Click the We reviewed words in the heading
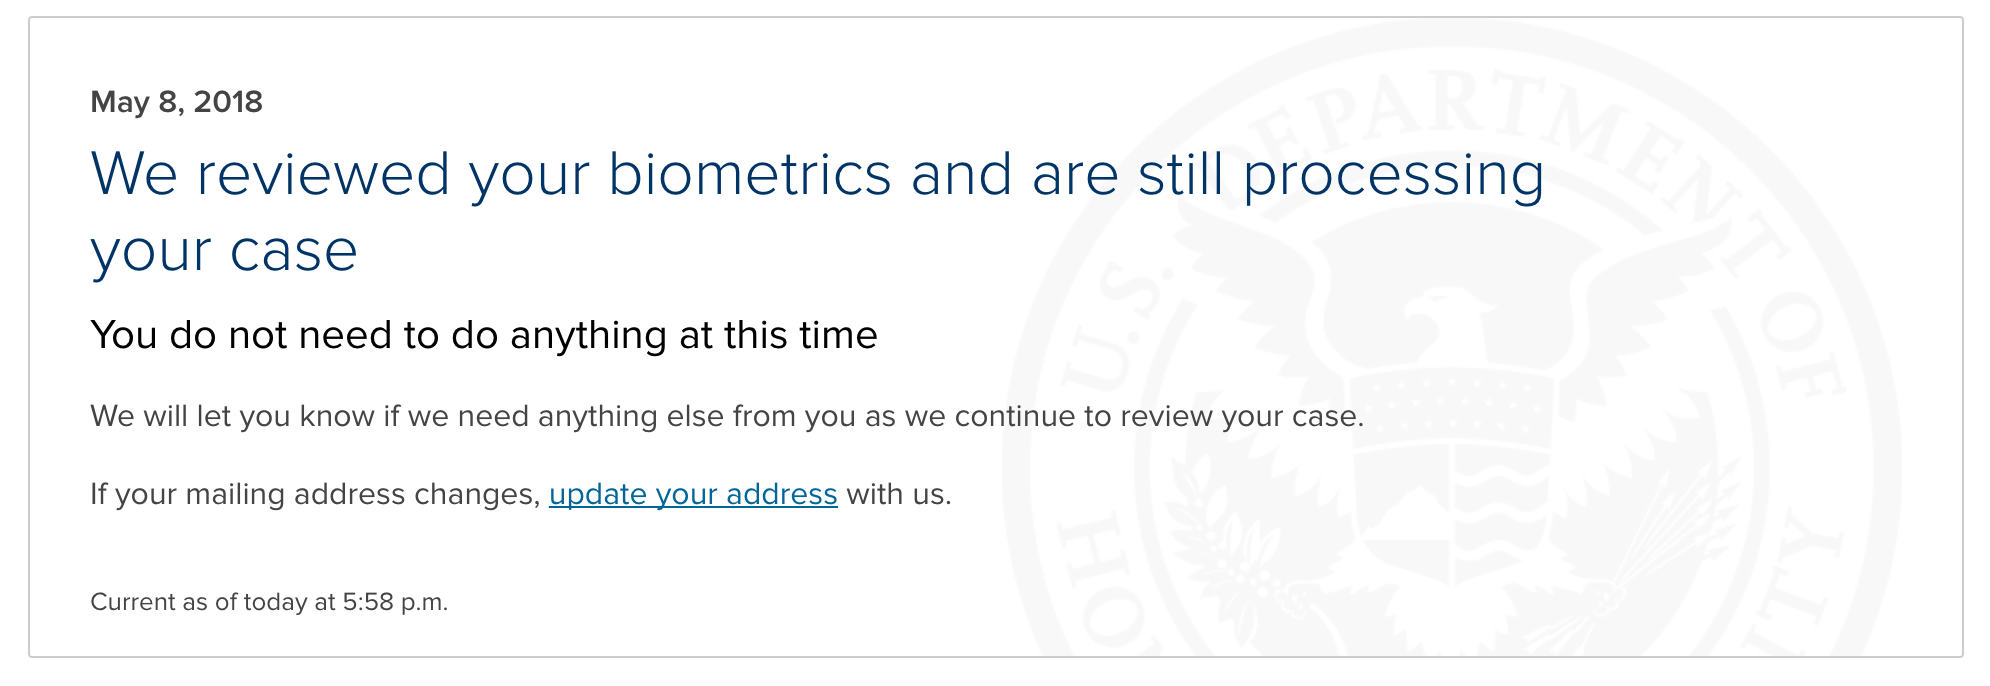 click(270, 174)
